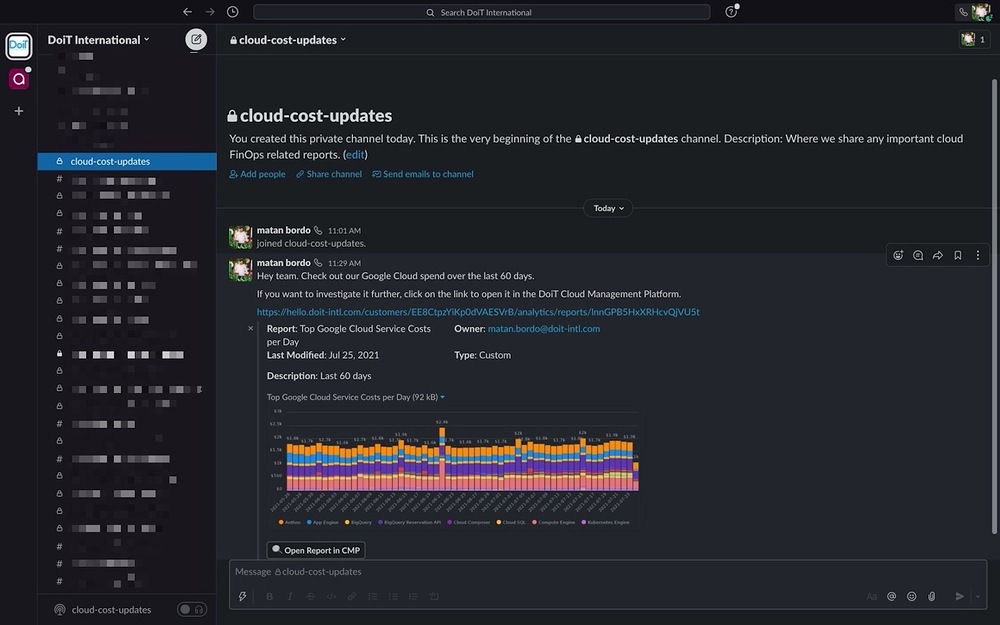
Task: View channel members count button
Action: [974, 40]
